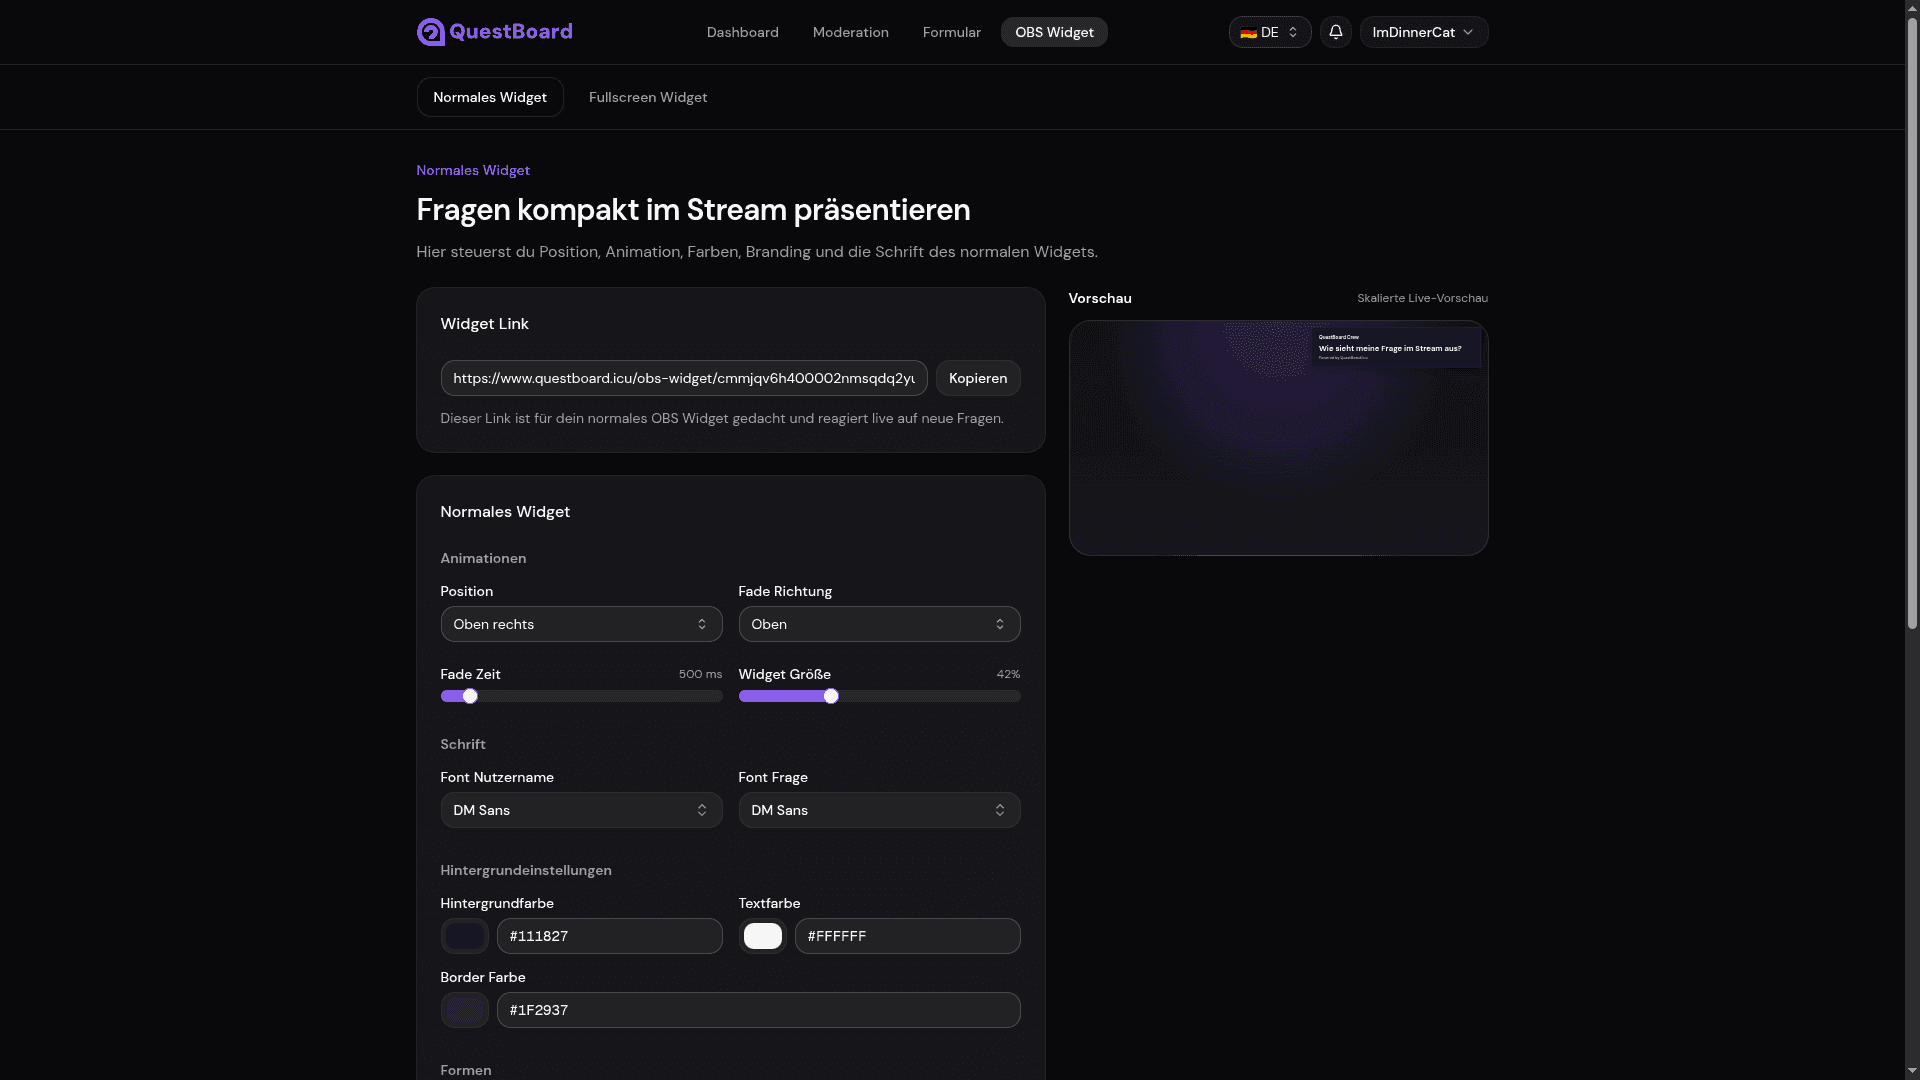Open the Textfarbe white color swatch

tap(762, 936)
